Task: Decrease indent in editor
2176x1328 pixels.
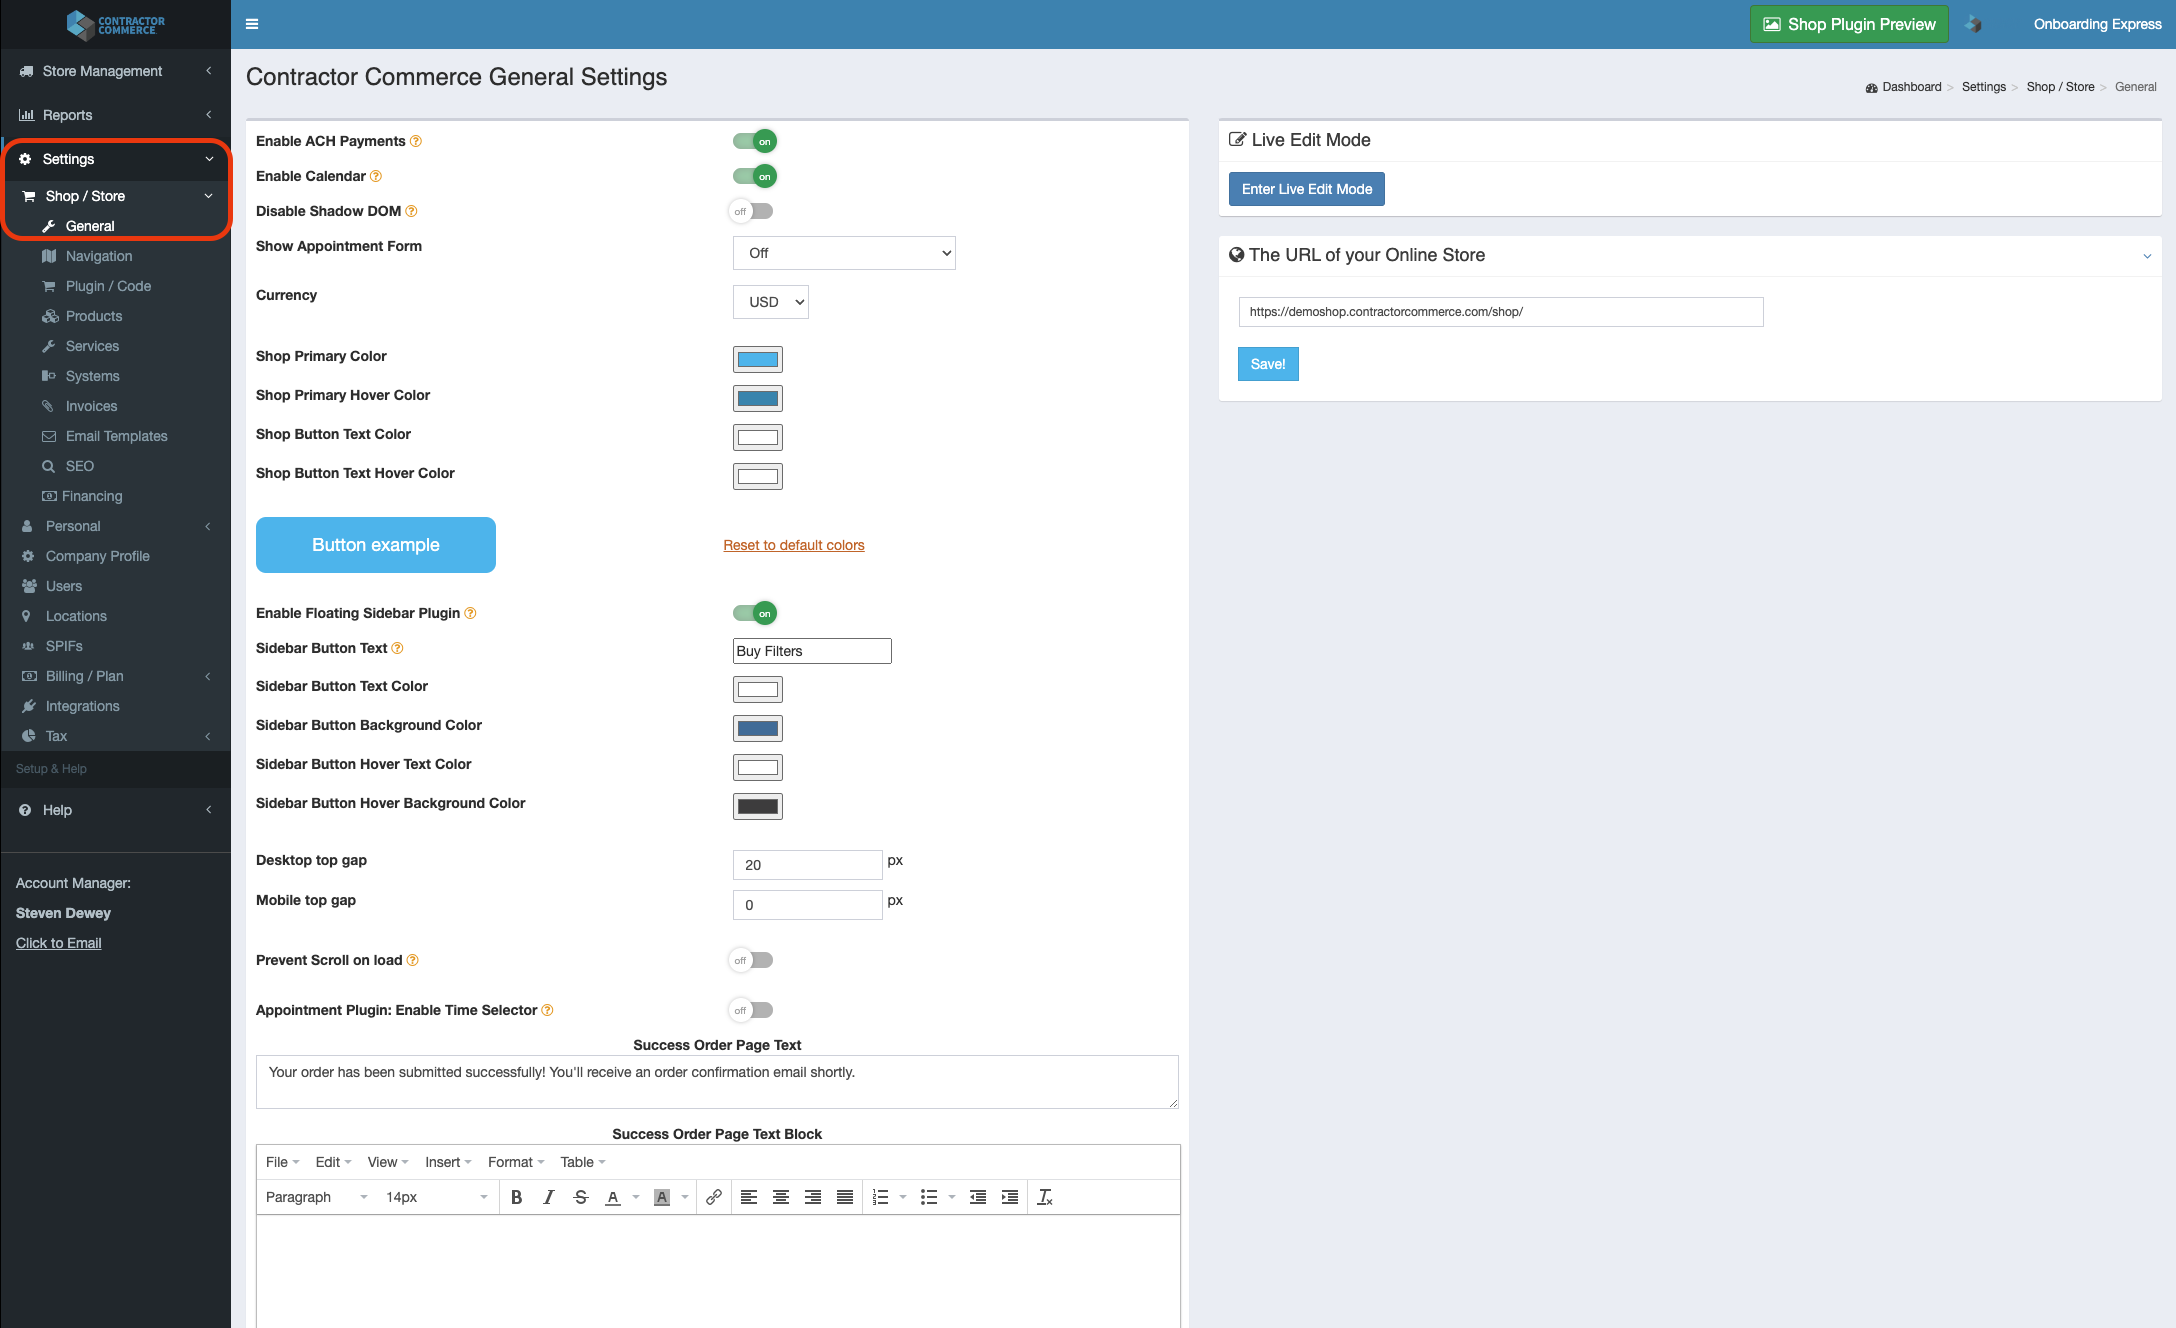Action: coord(978,1197)
